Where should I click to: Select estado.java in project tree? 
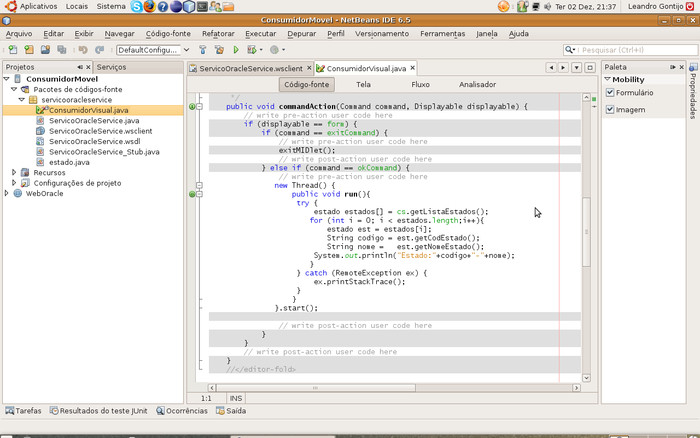(x=69, y=162)
